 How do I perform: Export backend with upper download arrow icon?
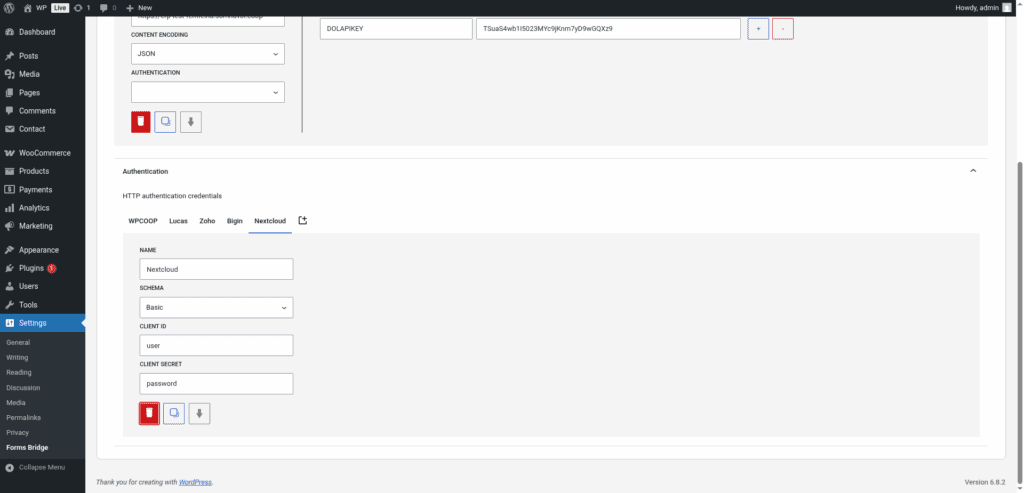point(191,122)
